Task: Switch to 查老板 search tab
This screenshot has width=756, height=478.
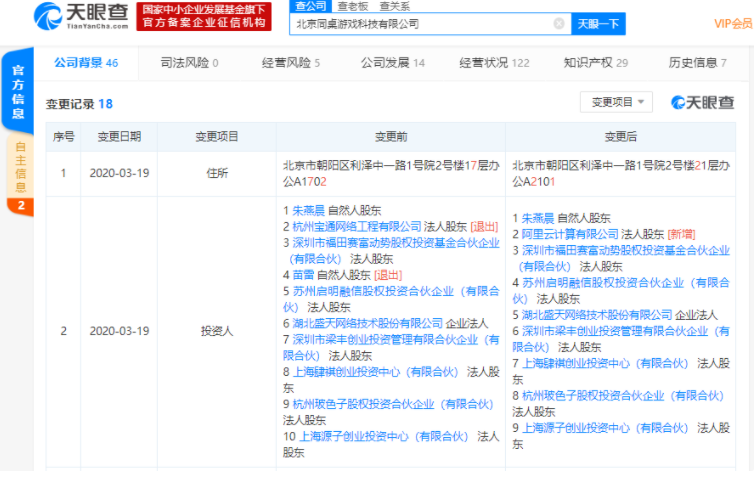Action: 352,6
